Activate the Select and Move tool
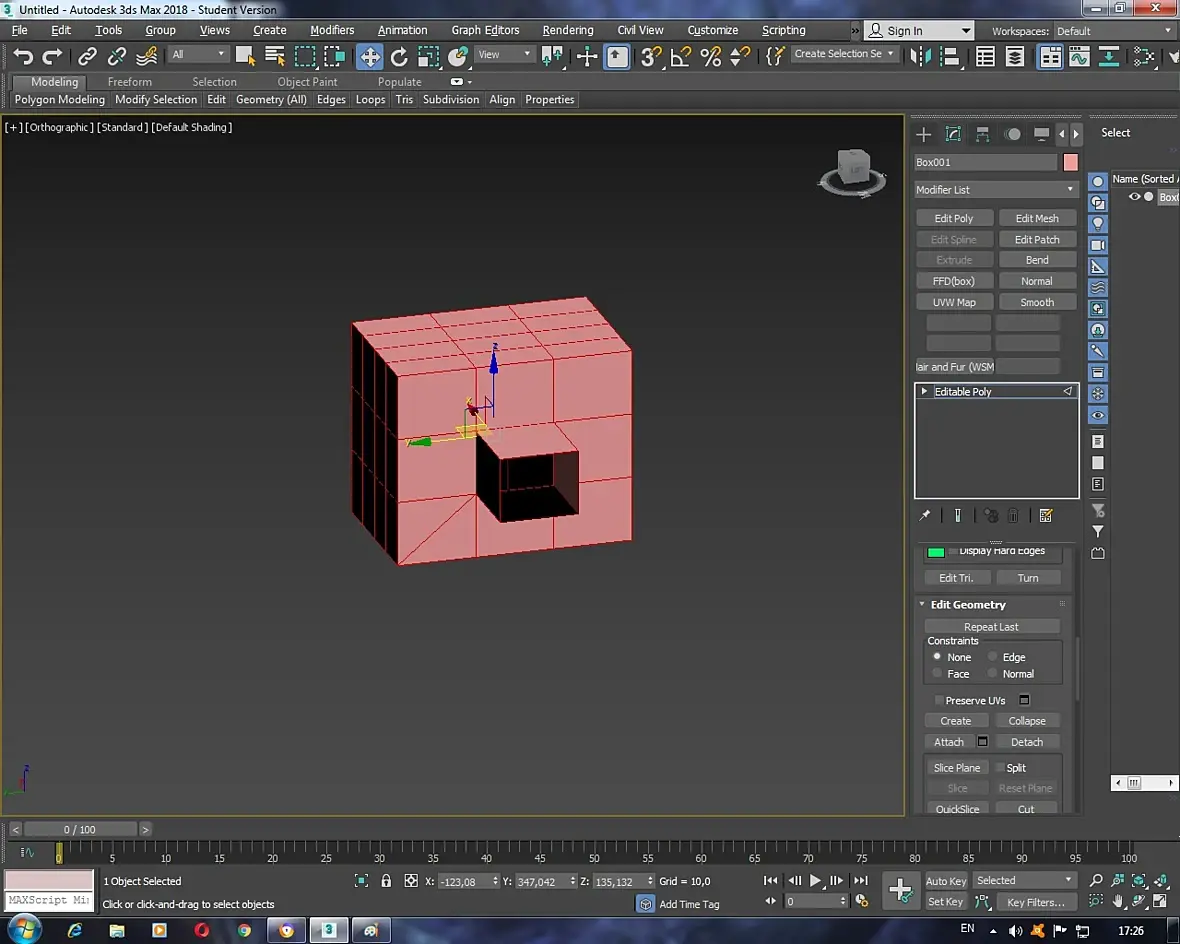Image resolution: width=1180 pixels, height=944 pixels. [x=370, y=56]
